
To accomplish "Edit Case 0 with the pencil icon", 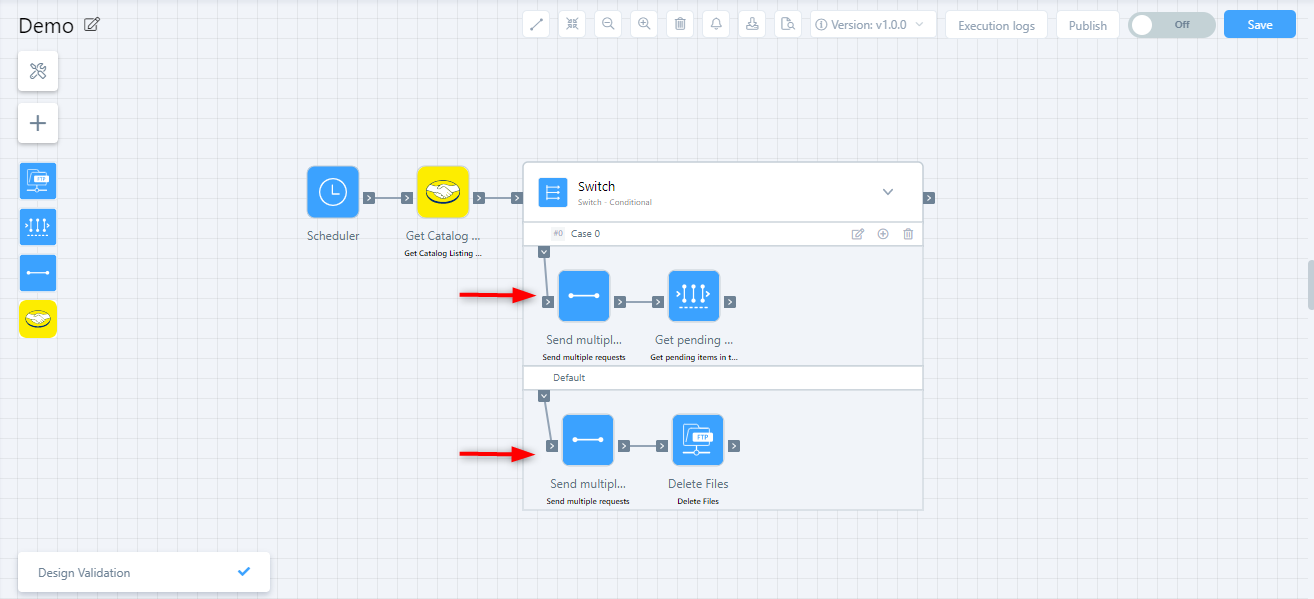I will click(x=857, y=234).
